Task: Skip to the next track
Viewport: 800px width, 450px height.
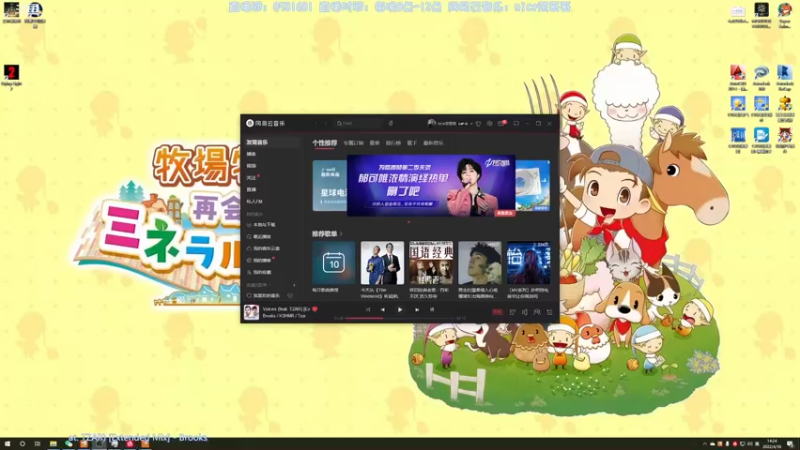Action: 417,310
